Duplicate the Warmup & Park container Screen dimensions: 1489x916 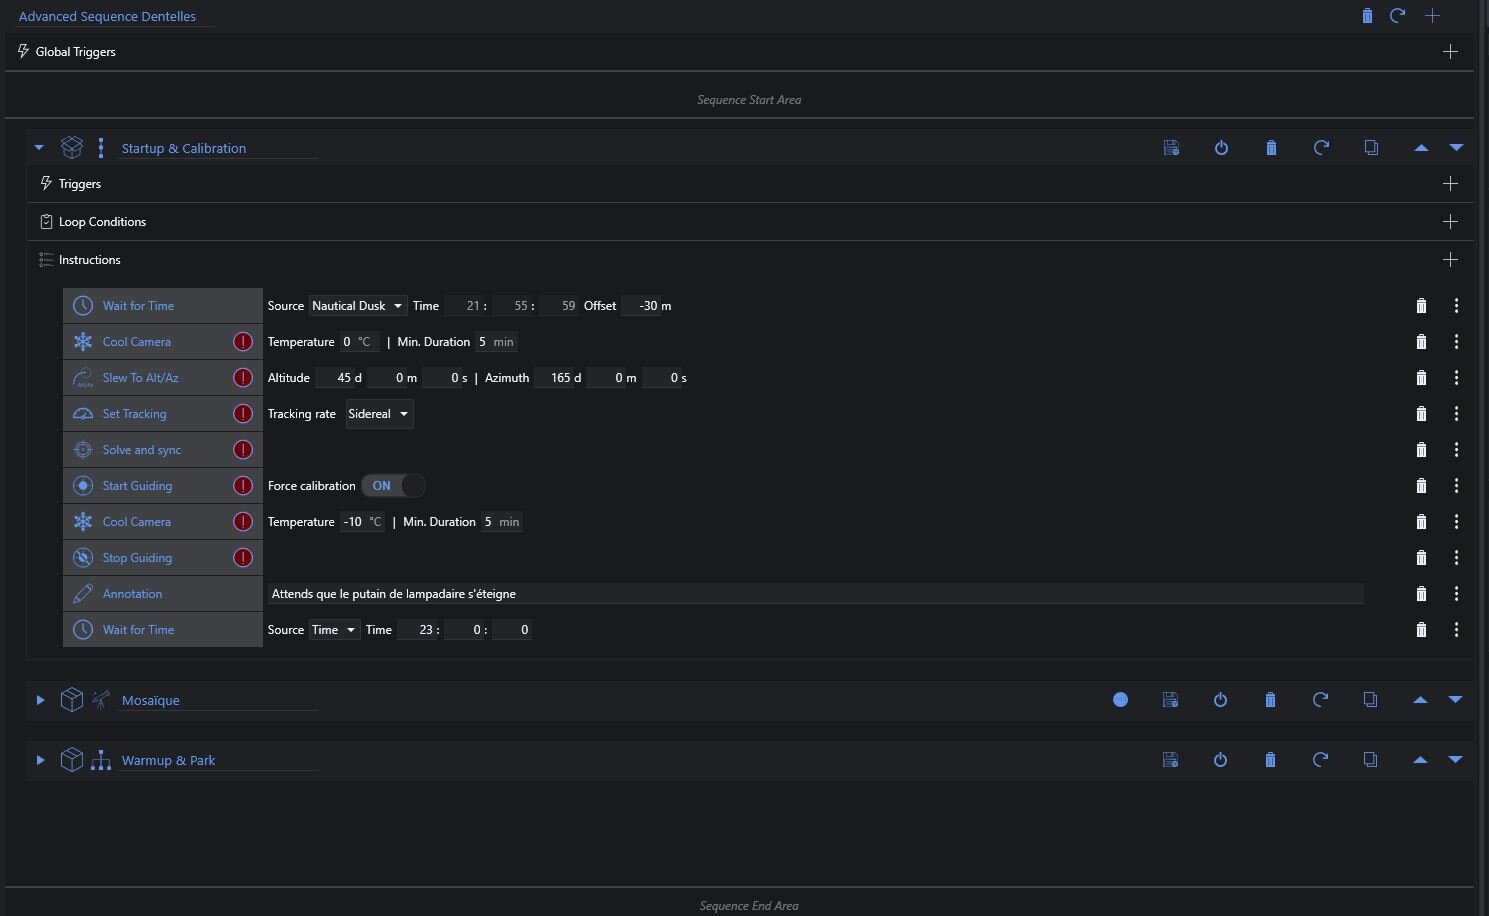point(1370,760)
